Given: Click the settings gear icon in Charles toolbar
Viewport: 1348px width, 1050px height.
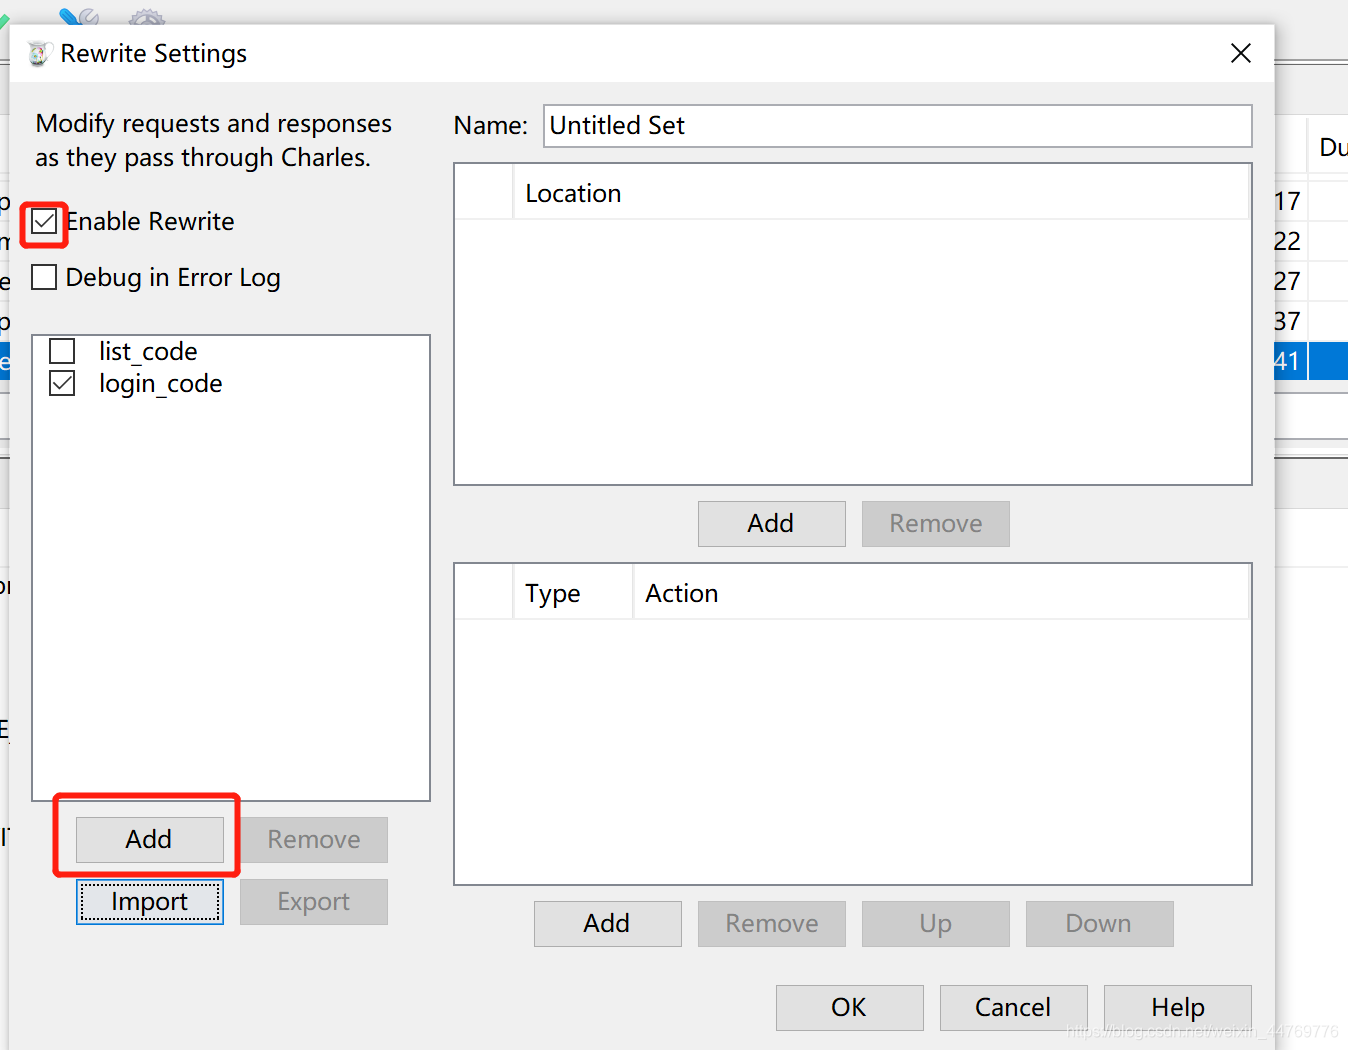Looking at the screenshot, I should pyautogui.click(x=147, y=17).
